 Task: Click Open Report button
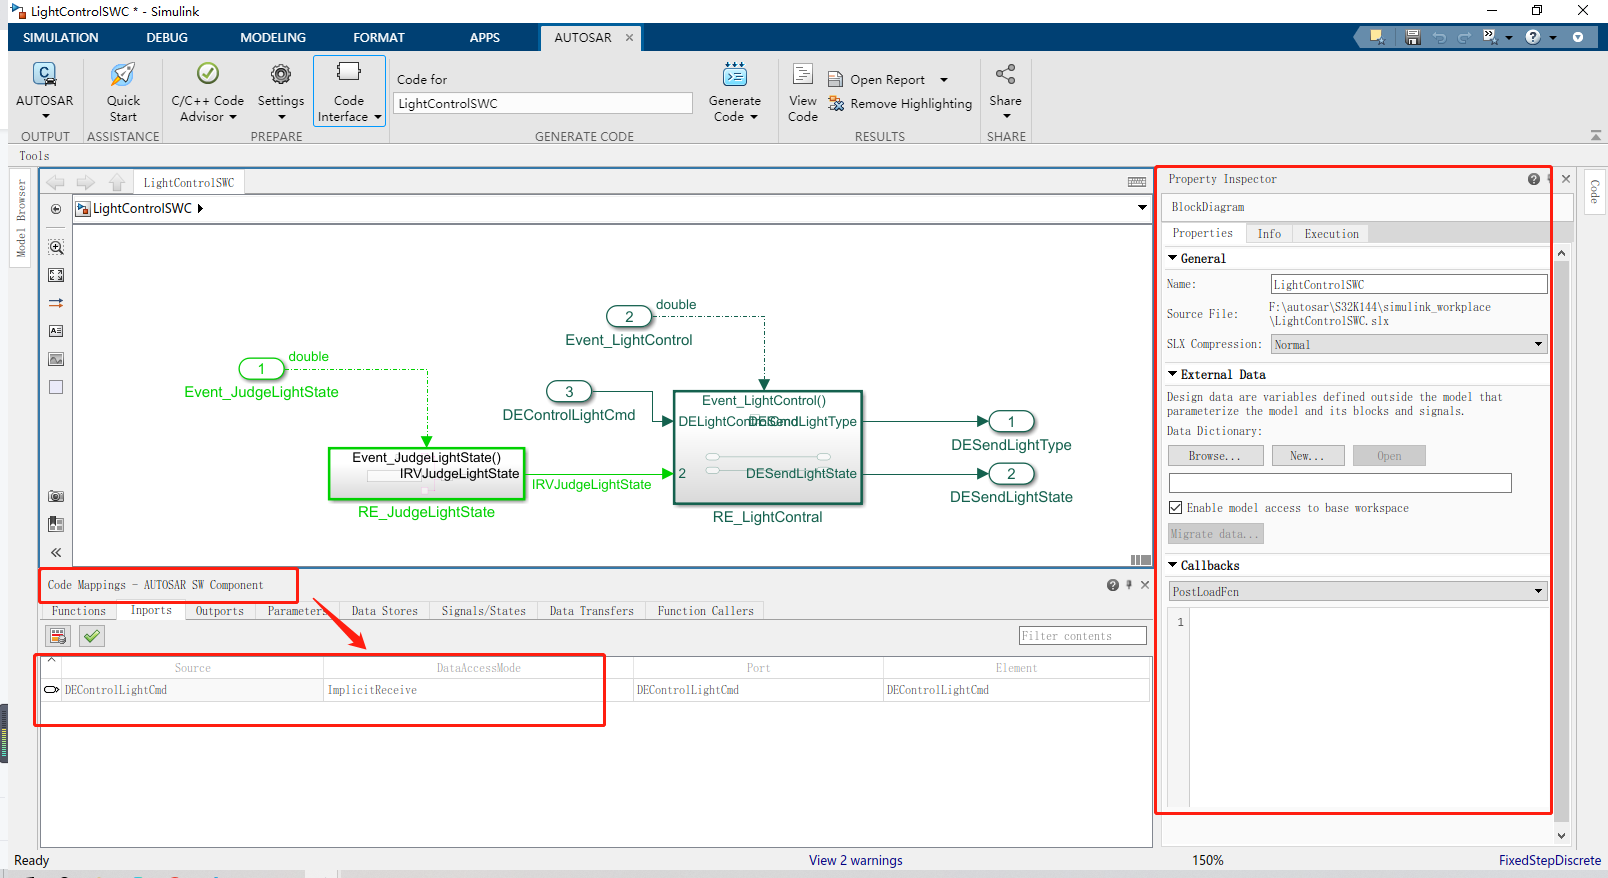point(876,80)
